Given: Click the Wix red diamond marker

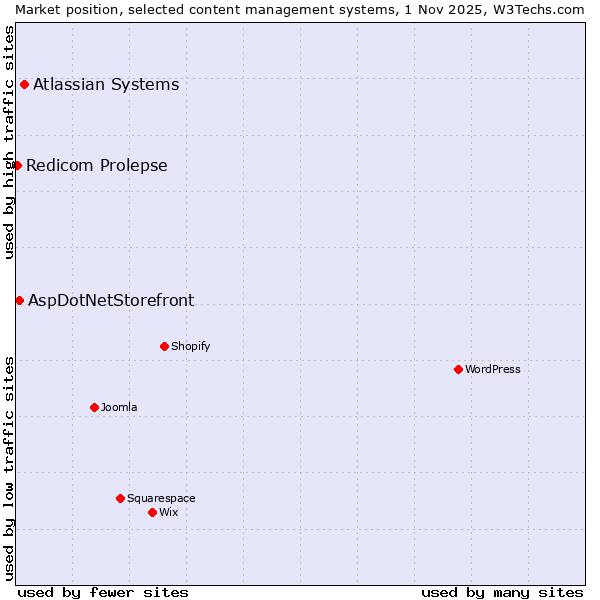Looking at the screenshot, I should [x=152, y=512].
